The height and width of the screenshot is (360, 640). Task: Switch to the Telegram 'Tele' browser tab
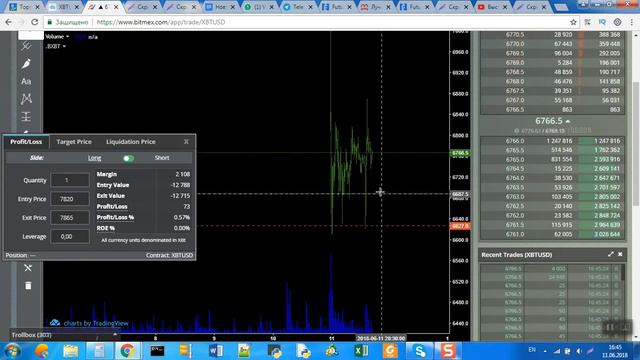click(x=298, y=7)
